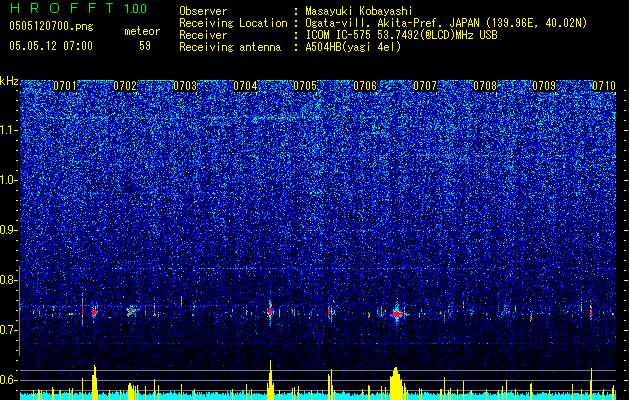This screenshot has width=629, height=400.
Task: Click the 1.0 kHz axis label
Action: coord(8,180)
